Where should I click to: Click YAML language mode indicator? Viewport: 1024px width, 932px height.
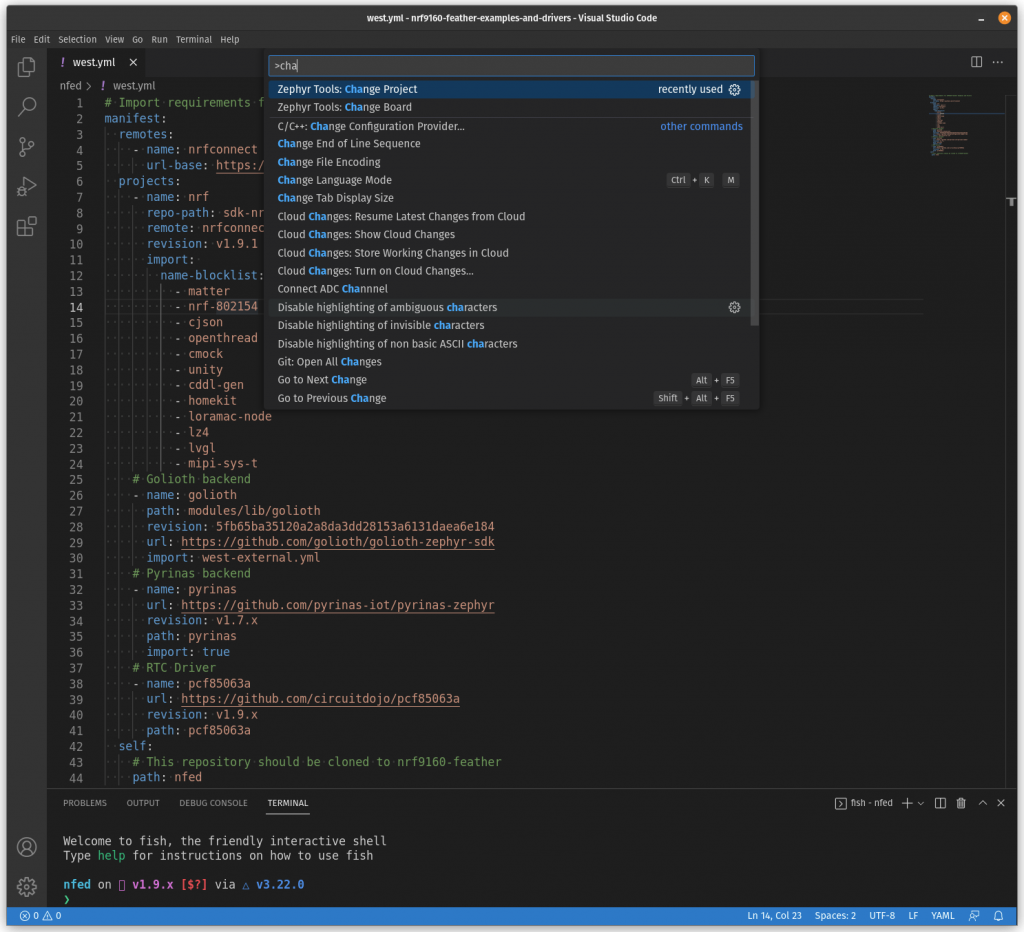click(x=942, y=916)
